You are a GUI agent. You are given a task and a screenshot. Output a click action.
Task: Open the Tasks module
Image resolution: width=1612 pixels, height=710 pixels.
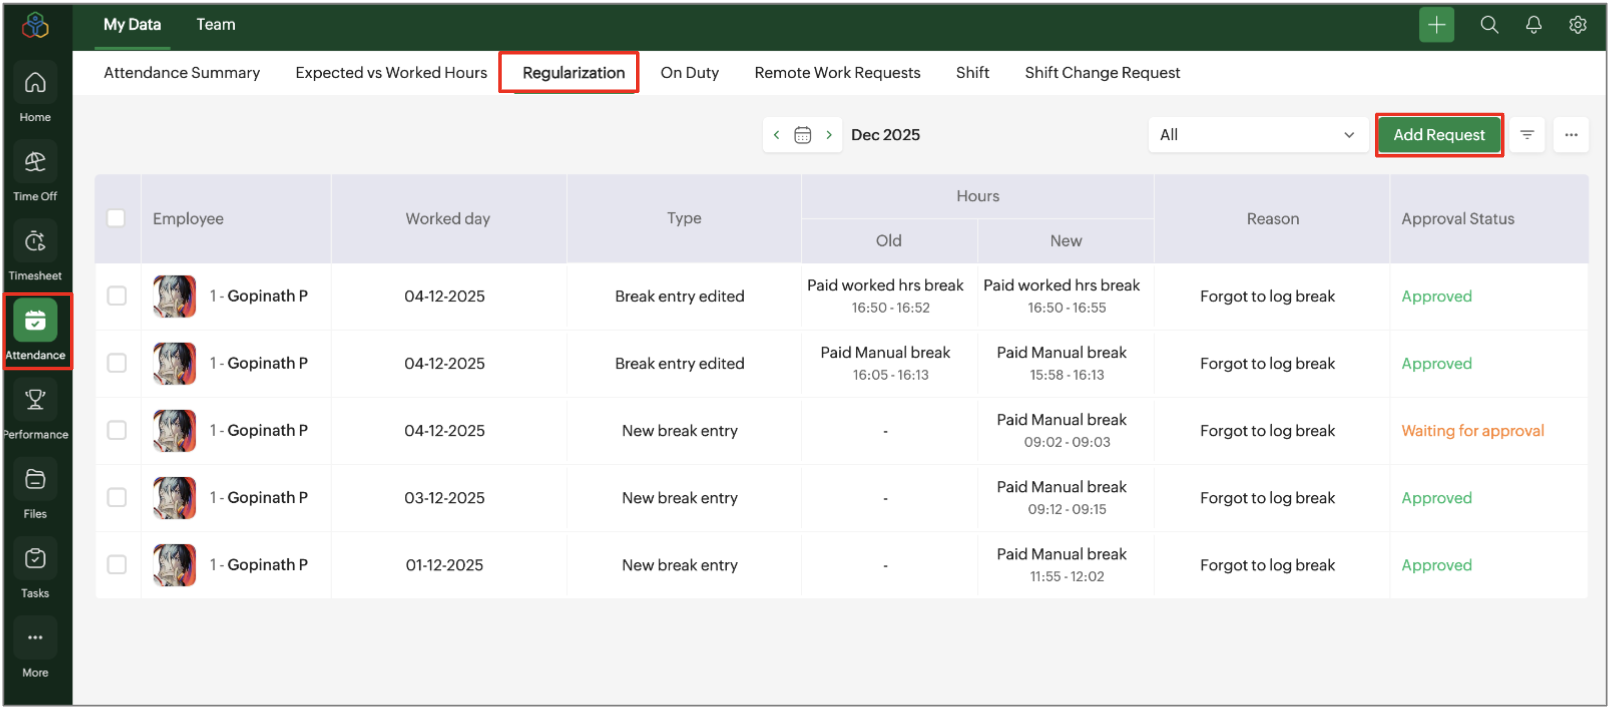[x=35, y=560]
